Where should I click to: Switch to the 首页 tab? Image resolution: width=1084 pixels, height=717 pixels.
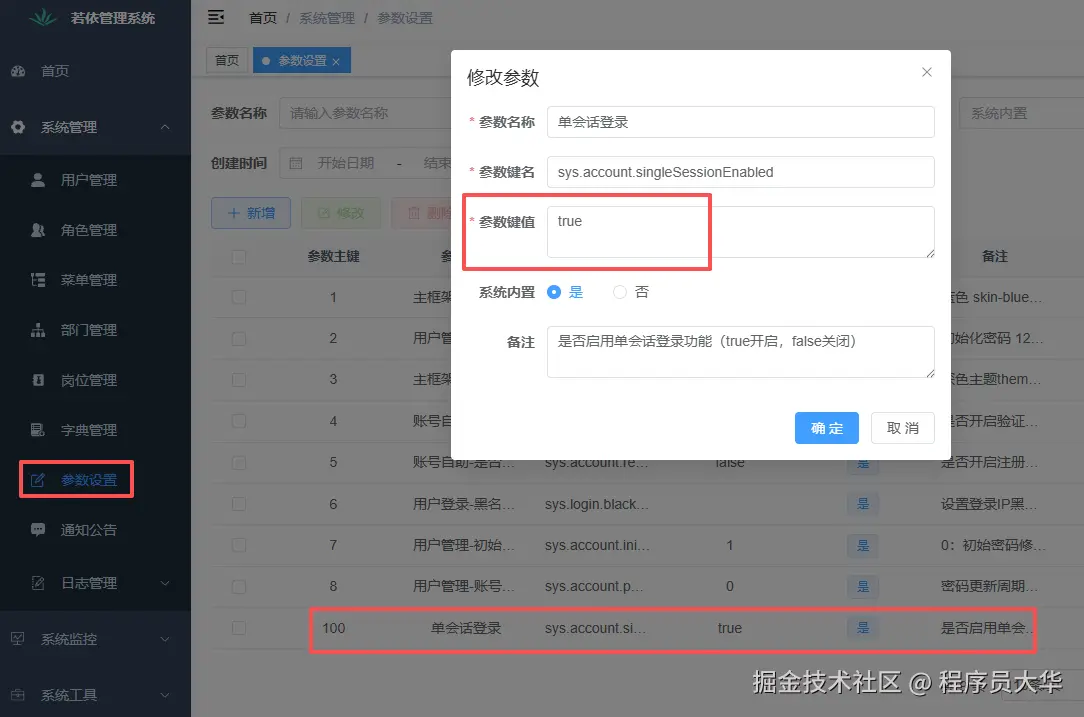[226, 60]
